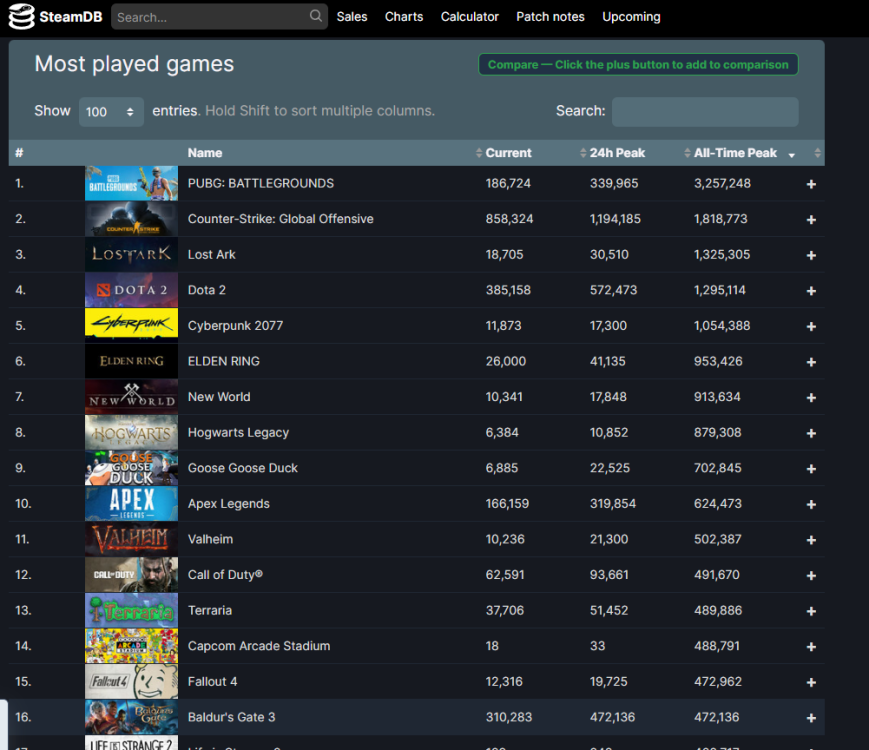Sort table by Current players column
869x750 pixels.
point(509,153)
